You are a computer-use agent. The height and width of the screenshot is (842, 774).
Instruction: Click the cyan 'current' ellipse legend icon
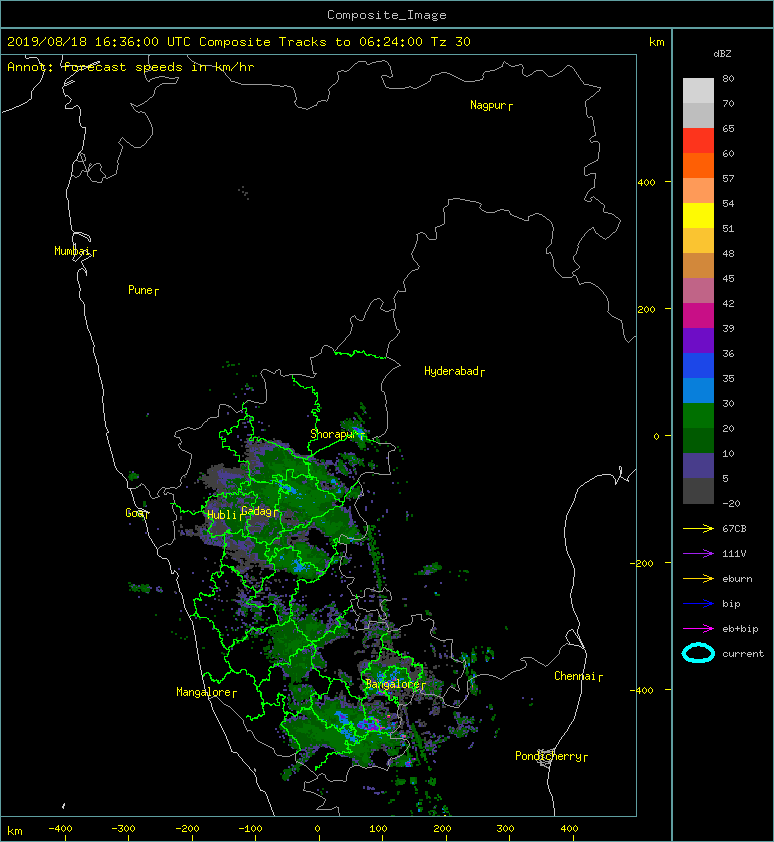(x=698, y=654)
